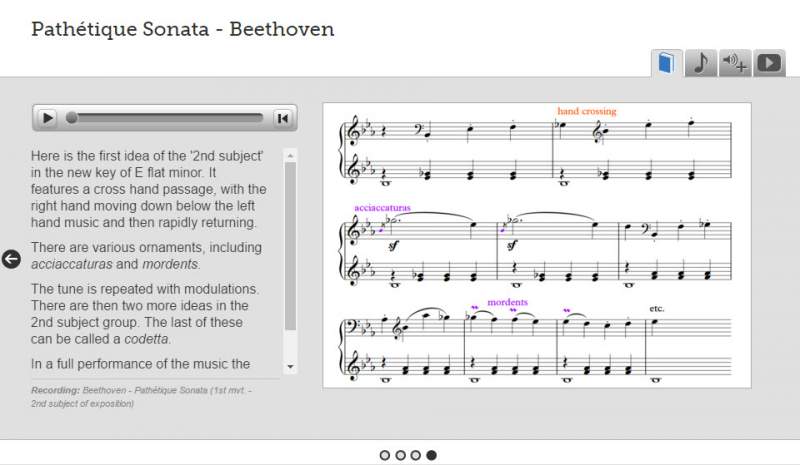Switch to the music note tab
Screen dimensions: 800x465
pyautogui.click(x=701, y=63)
